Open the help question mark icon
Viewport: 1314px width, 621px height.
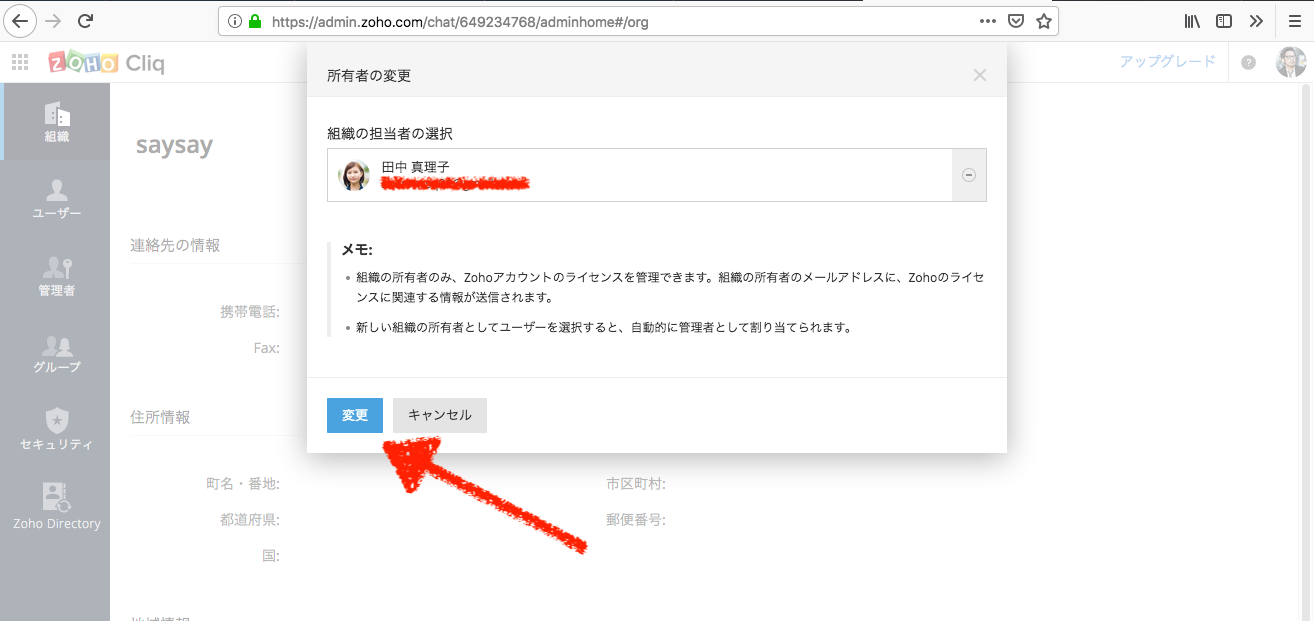click(x=1248, y=62)
